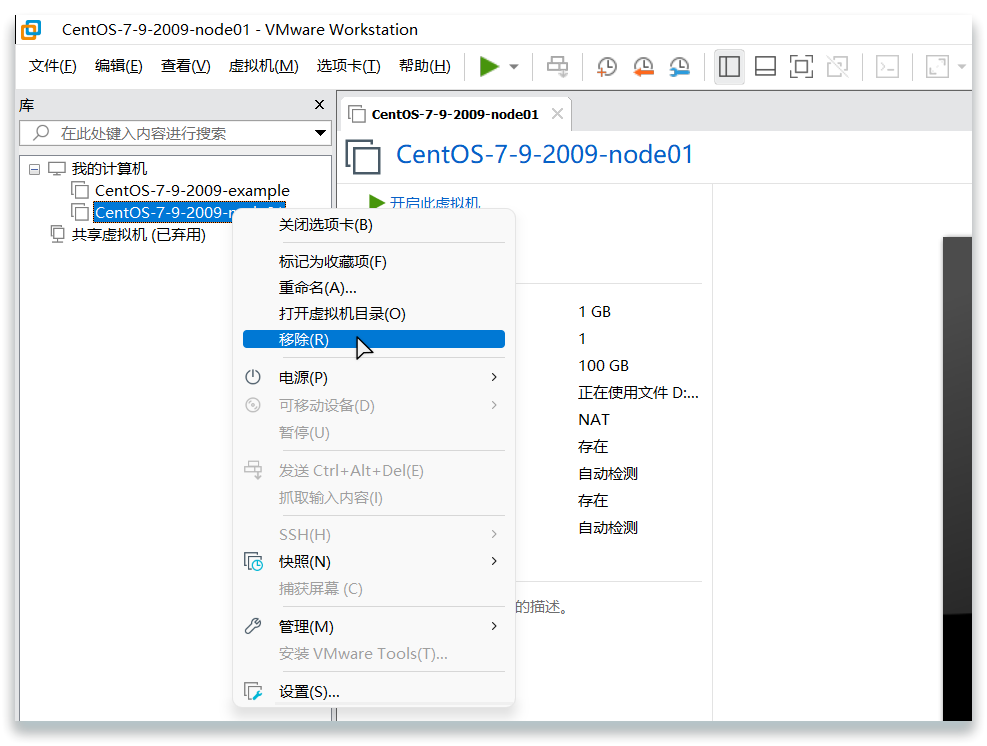Take a snapshot with the clock-plus toolbar icon
The image size is (987, 746).
click(607, 66)
